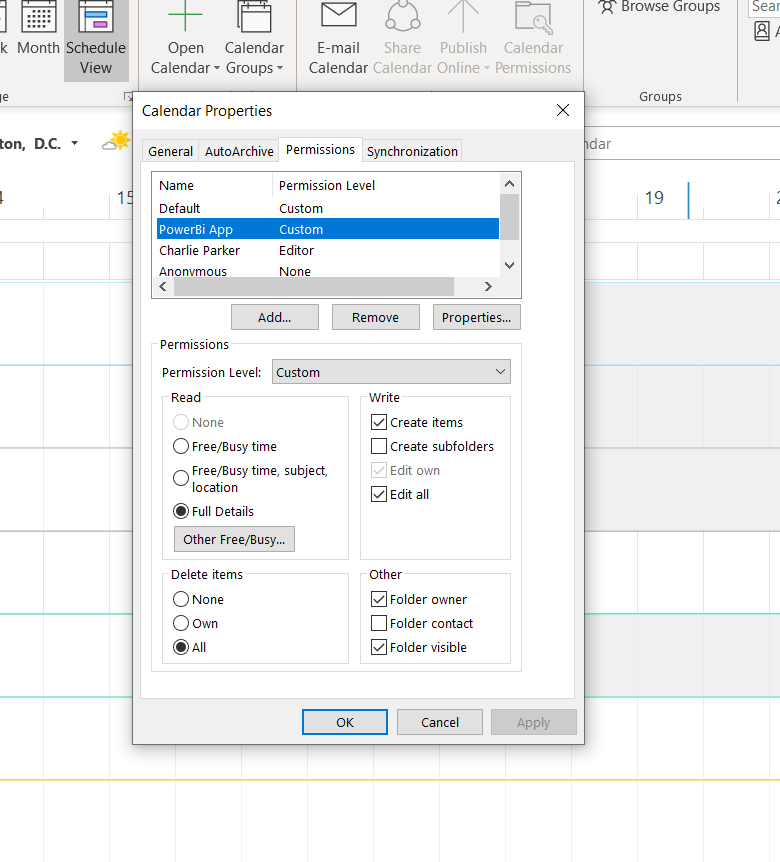Click Browse Groups in ribbon
The width and height of the screenshot is (780, 862).
point(659,7)
